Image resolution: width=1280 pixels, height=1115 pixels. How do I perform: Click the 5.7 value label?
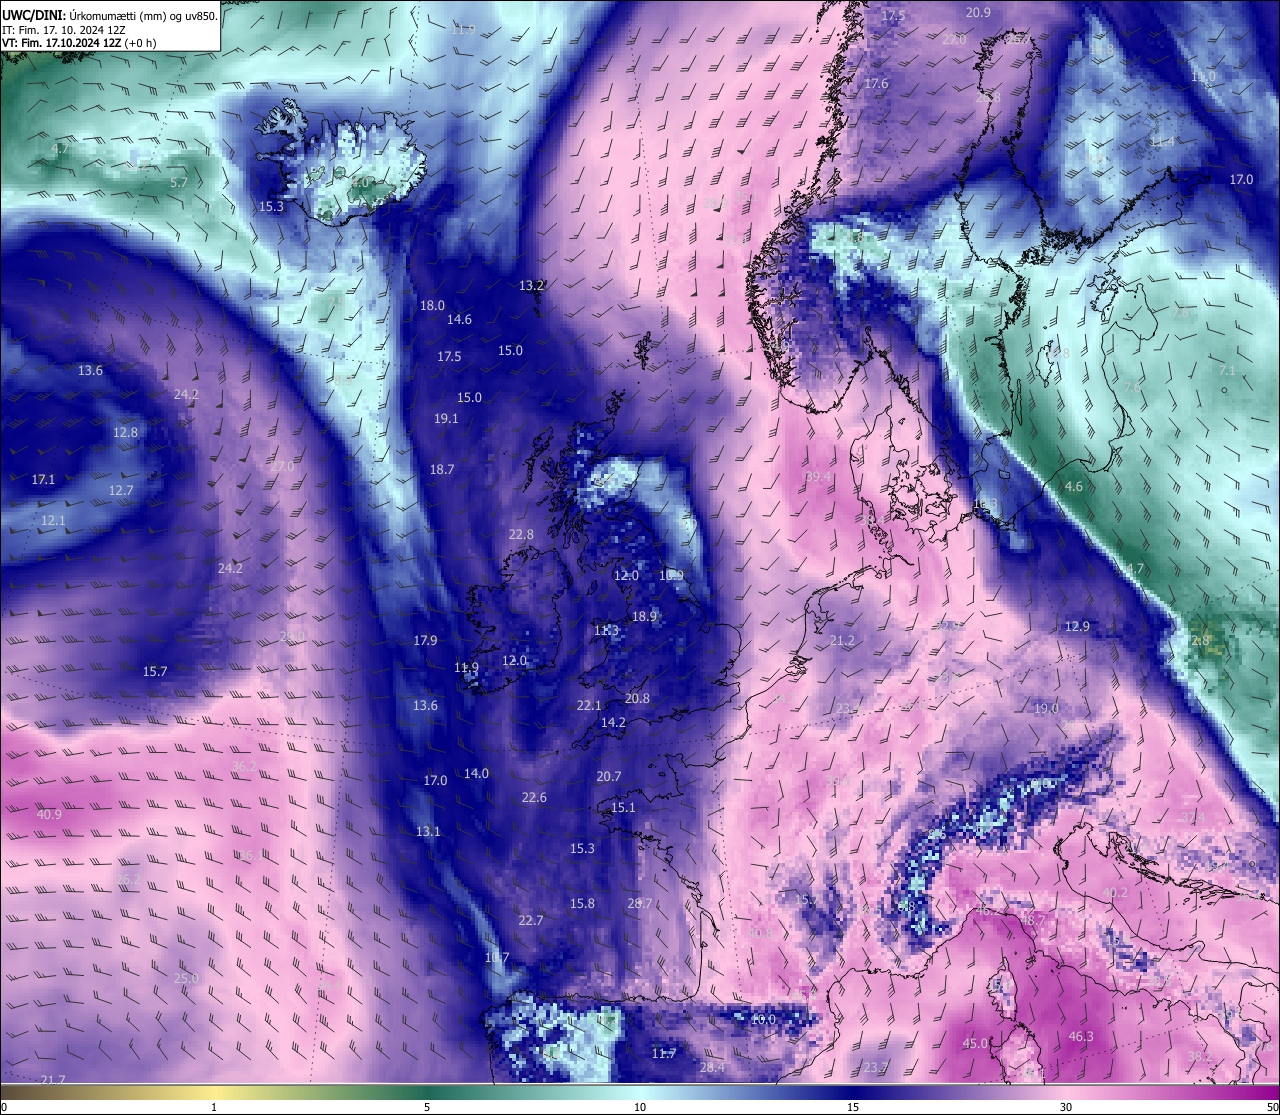(179, 183)
